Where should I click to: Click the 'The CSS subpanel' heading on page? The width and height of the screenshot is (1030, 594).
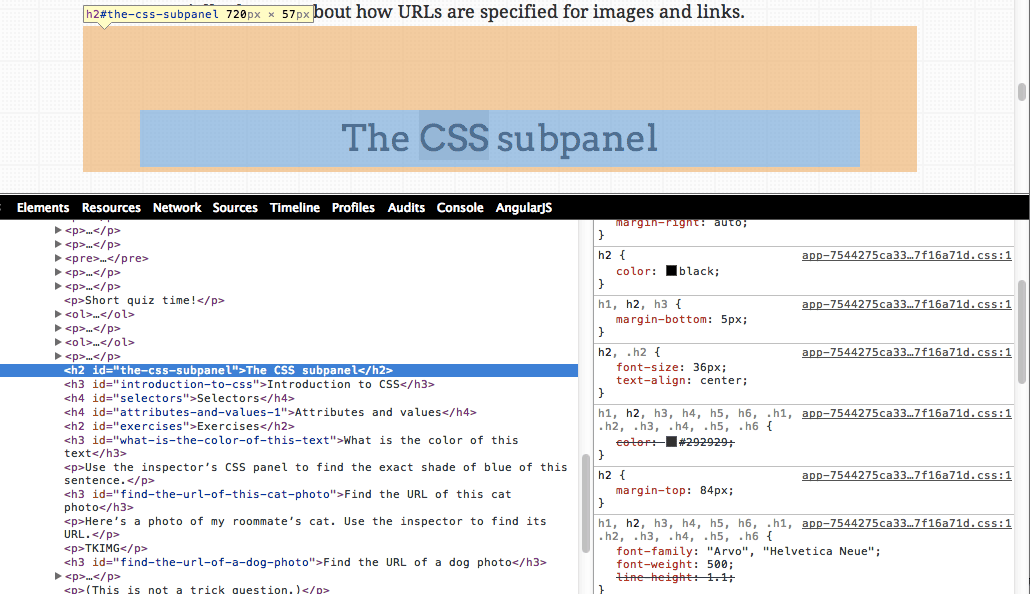click(499, 138)
